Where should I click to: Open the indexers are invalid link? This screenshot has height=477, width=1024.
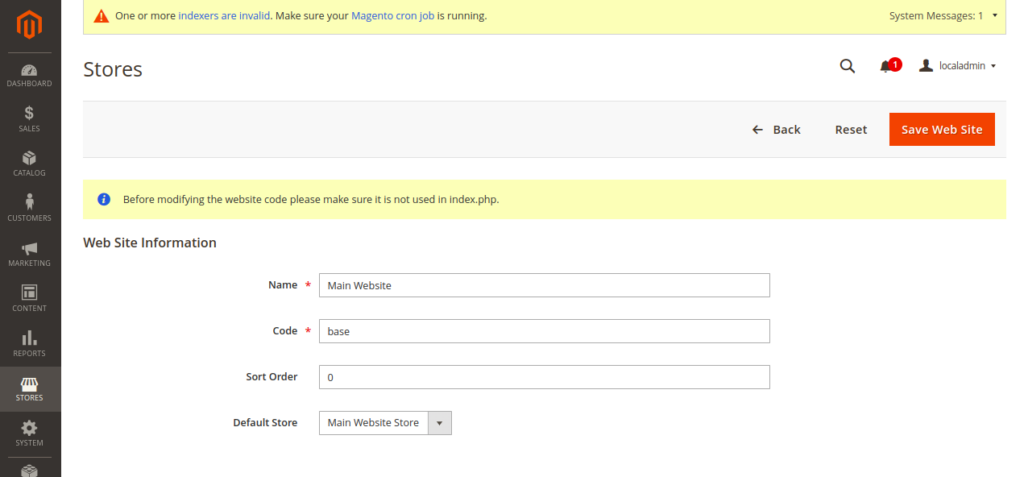click(224, 16)
